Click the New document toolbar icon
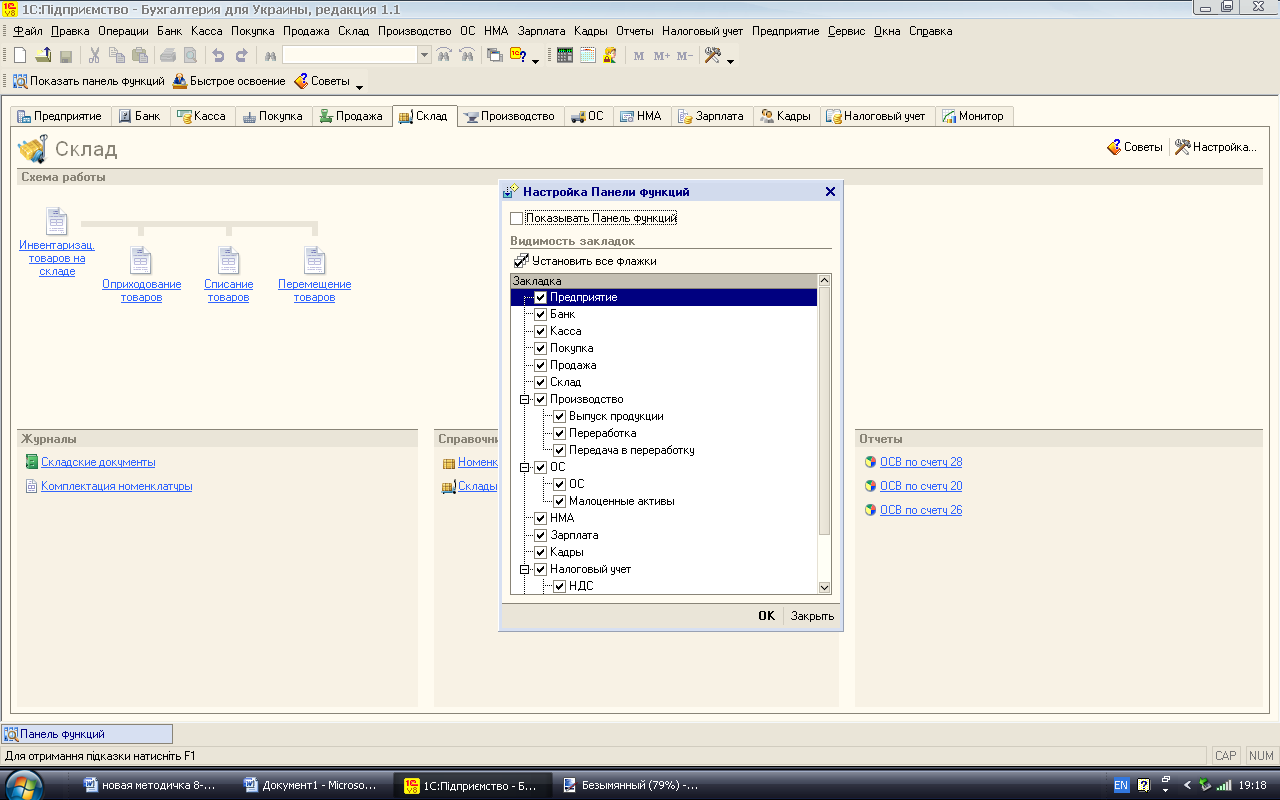Image resolution: width=1280 pixels, height=800 pixels. click(x=20, y=56)
